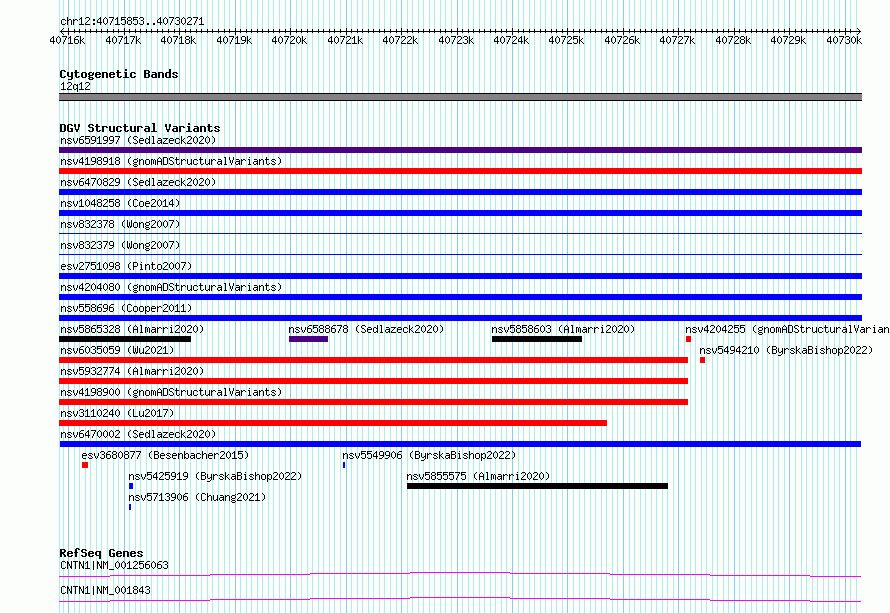Open the nsv5713906 (Chuang2021) label
890x613 pixels.
[197, 497]
